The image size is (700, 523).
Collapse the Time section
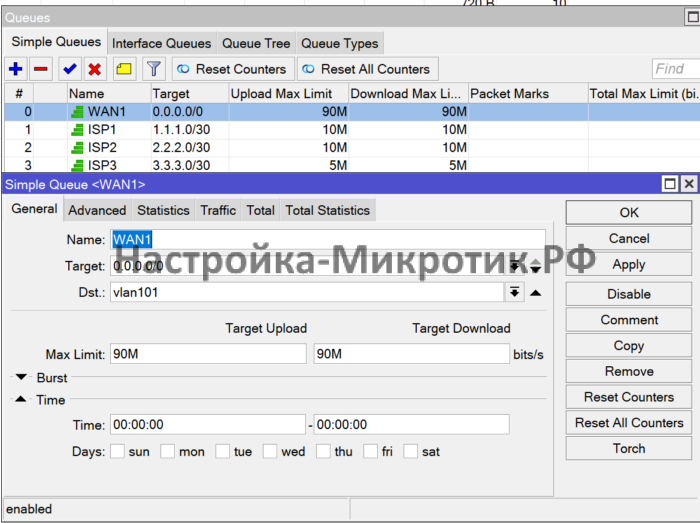(x=21, y=399)
